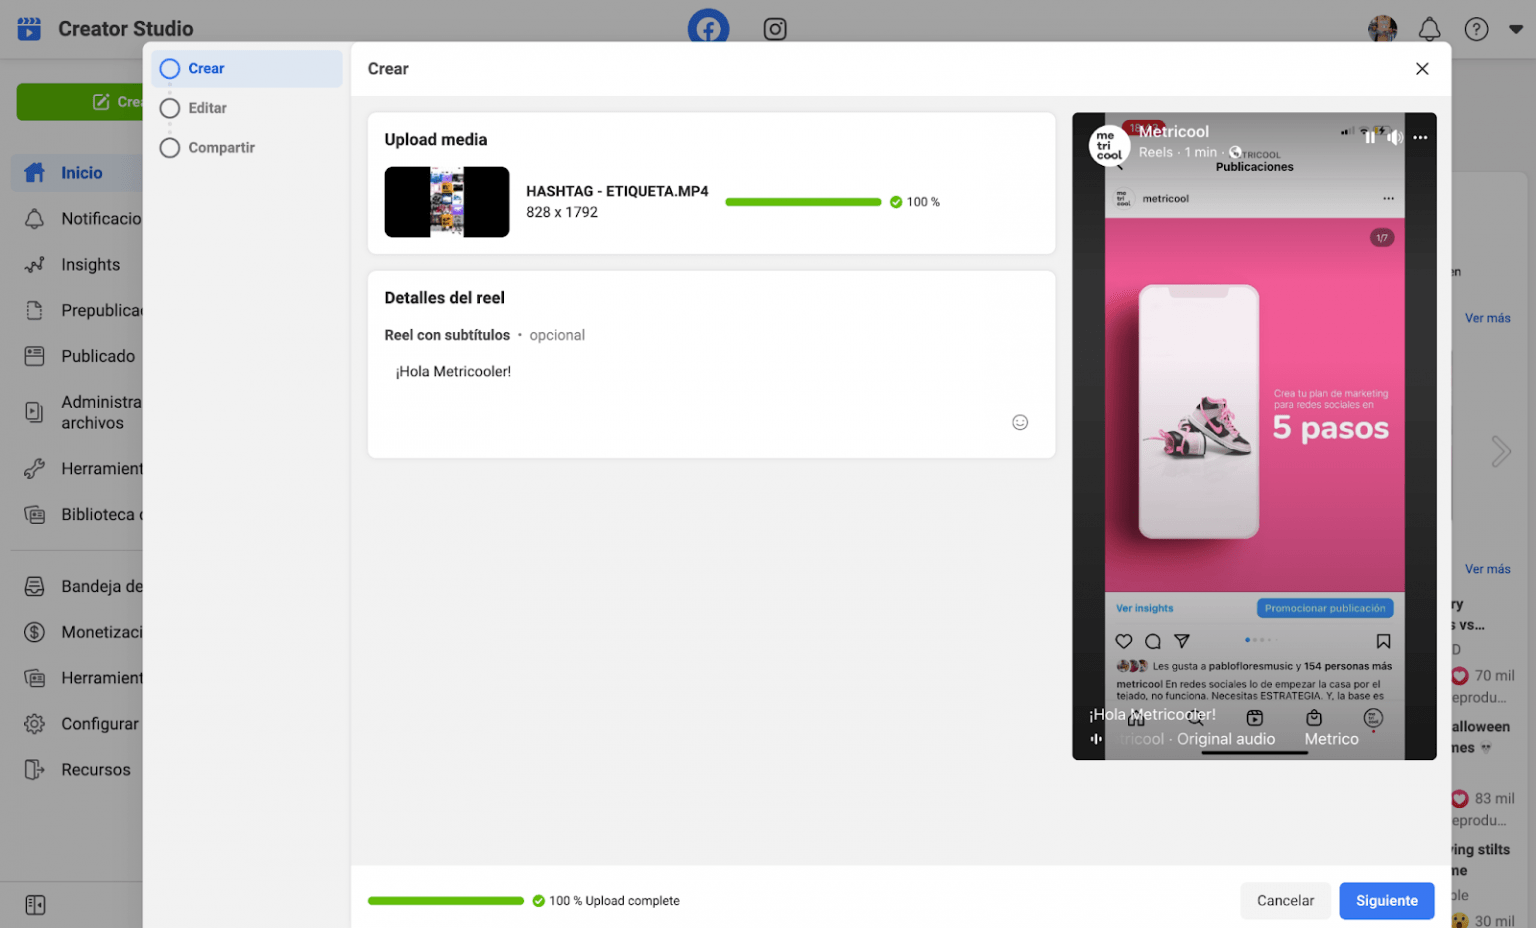Open the reel preview more options menu
The height and width of the screenshot is (928, 1536).
point(1420,137)
